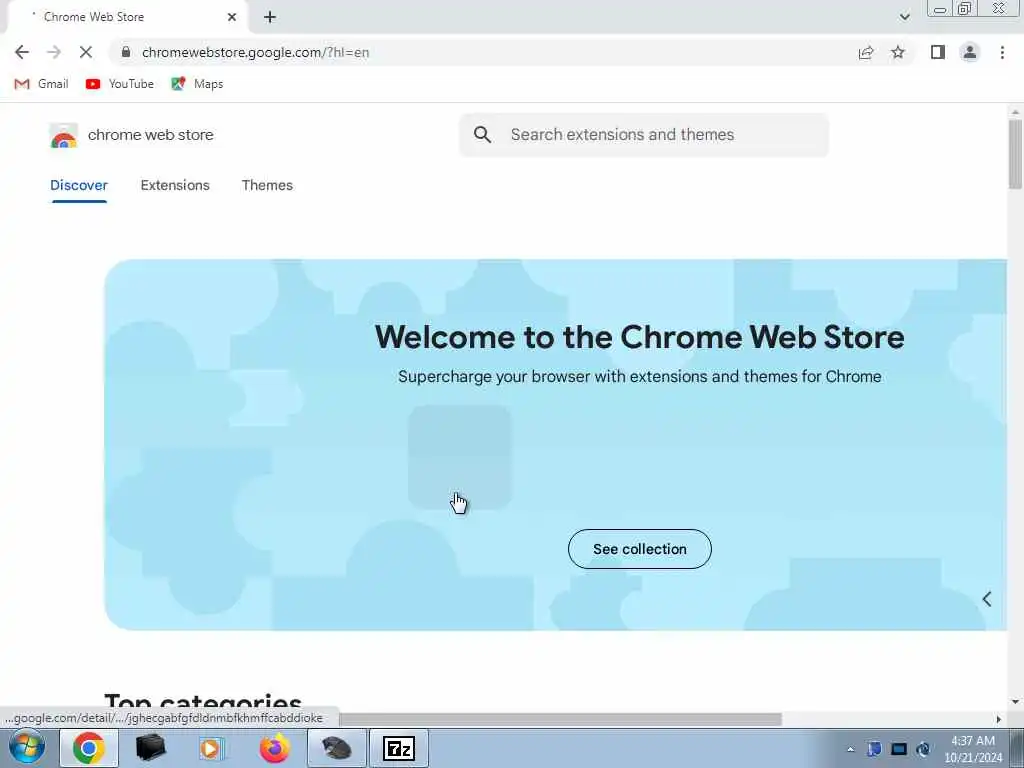Image resolution: width=1024 pixels, height=768 pixels.
Task: Open a new tab with the plus button
Action: point(270,17)
